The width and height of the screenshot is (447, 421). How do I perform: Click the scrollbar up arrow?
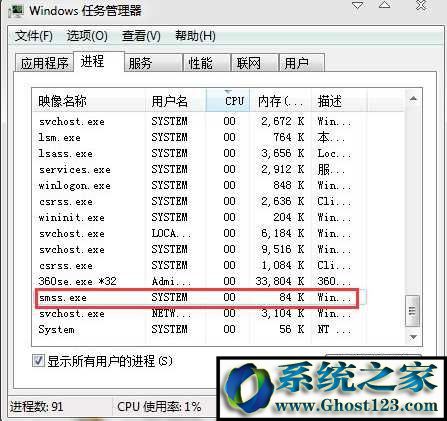(x=413, y=98)
